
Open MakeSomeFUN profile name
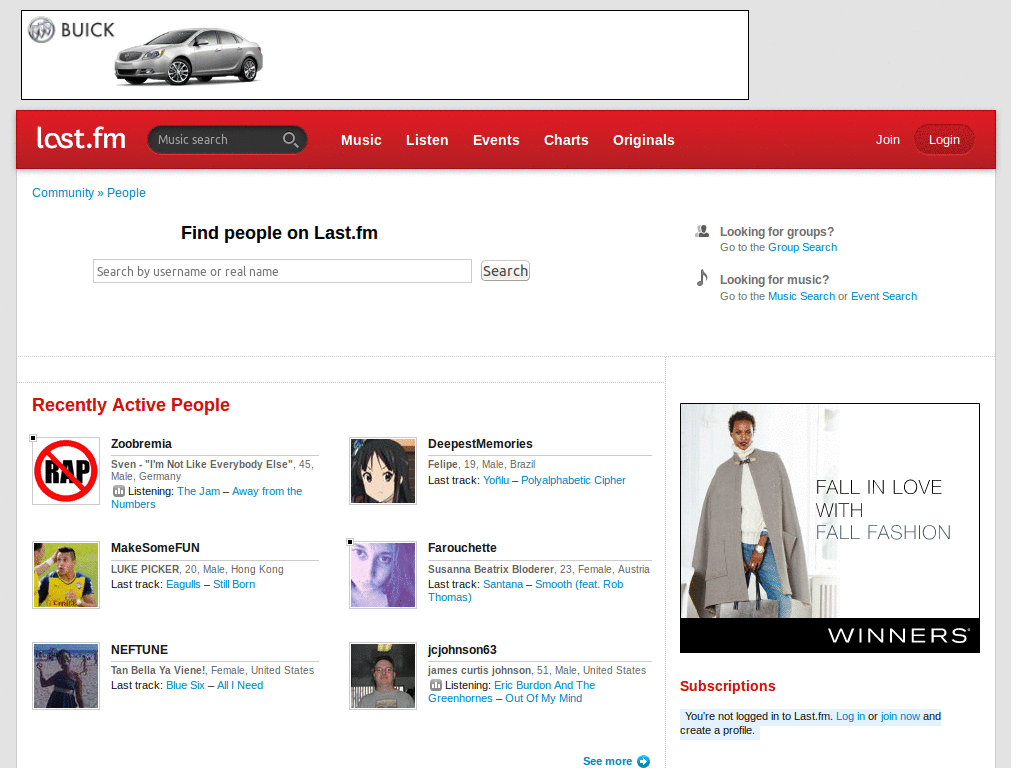coord(155,547)
